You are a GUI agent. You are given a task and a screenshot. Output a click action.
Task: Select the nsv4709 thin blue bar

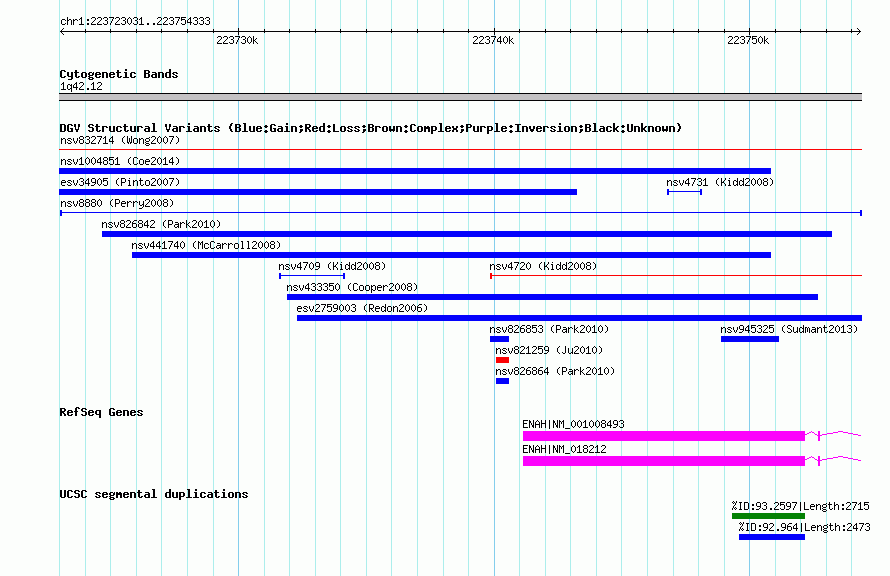pyautogui.click(x=312, y=276)
